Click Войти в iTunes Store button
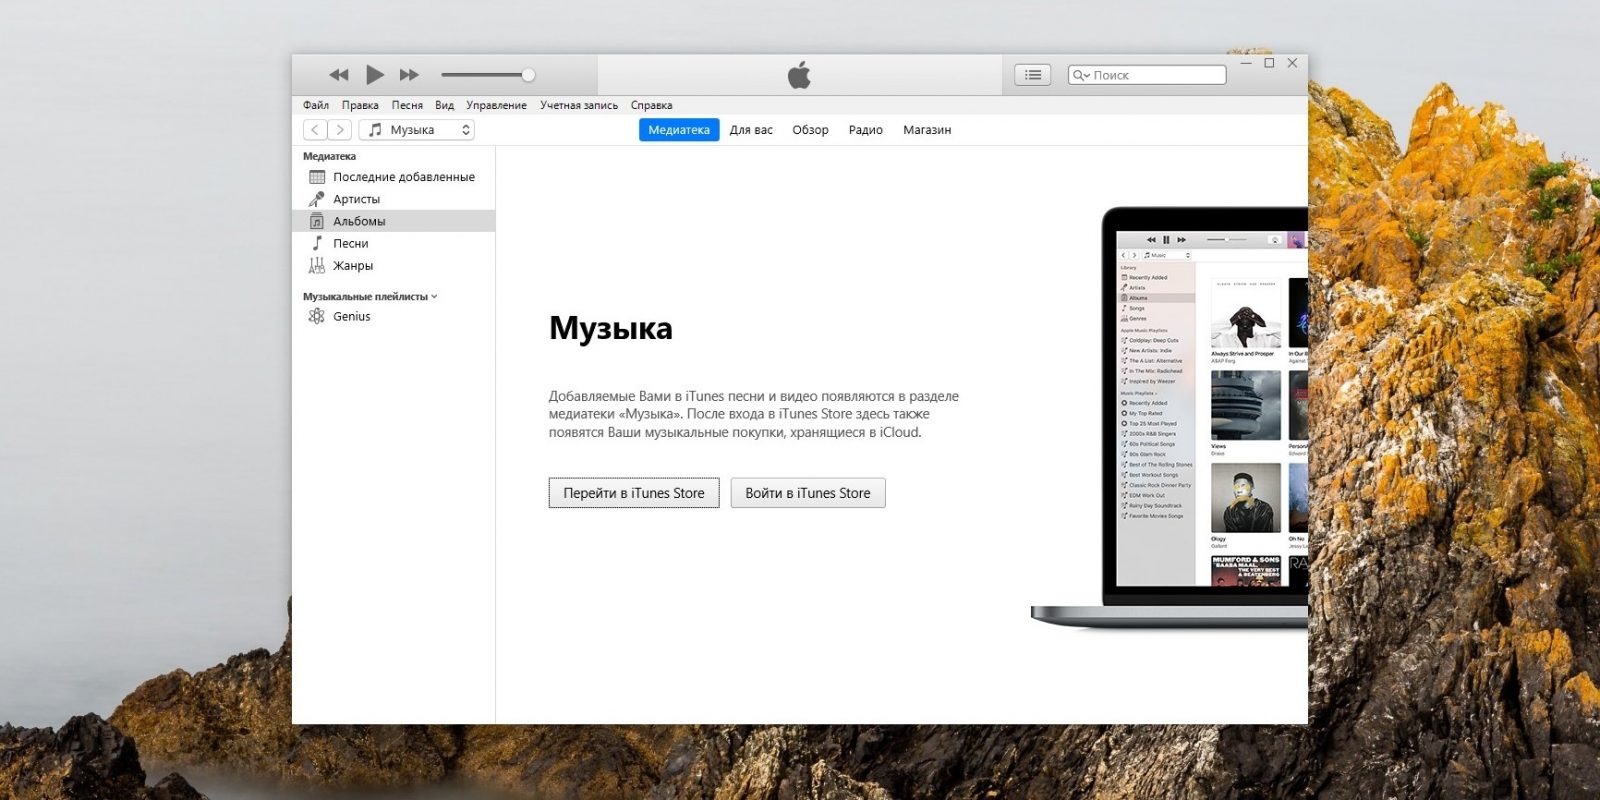This screenshot has width=1600, height=800. (x=808, y=493)
